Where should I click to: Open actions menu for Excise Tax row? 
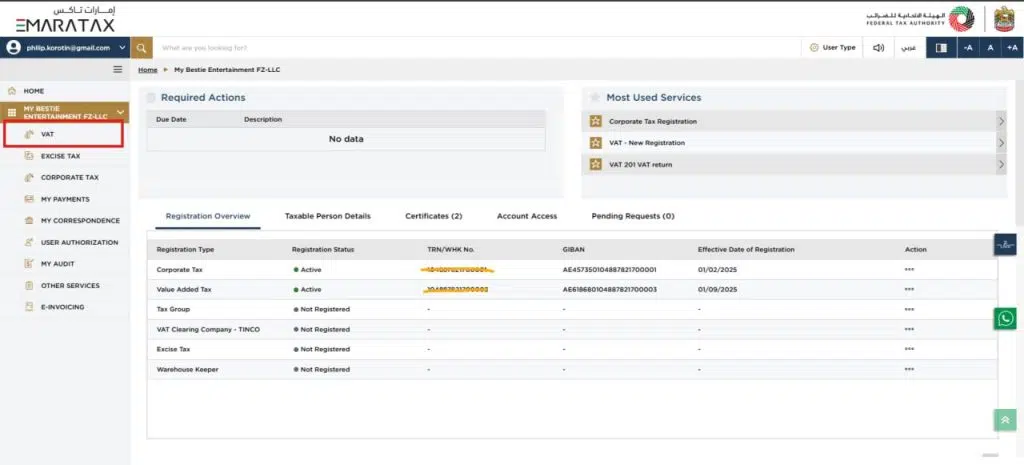pos(909,349)
